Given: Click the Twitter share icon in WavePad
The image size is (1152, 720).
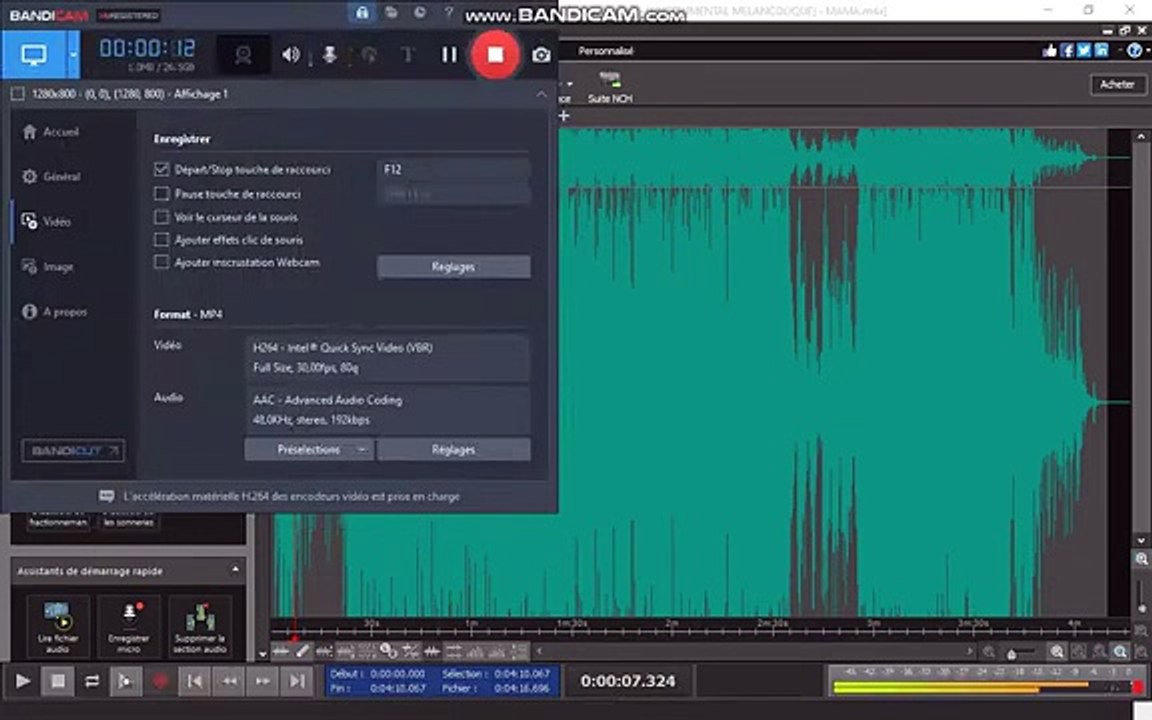Looking at the screenshot, I should [1084, 51].
